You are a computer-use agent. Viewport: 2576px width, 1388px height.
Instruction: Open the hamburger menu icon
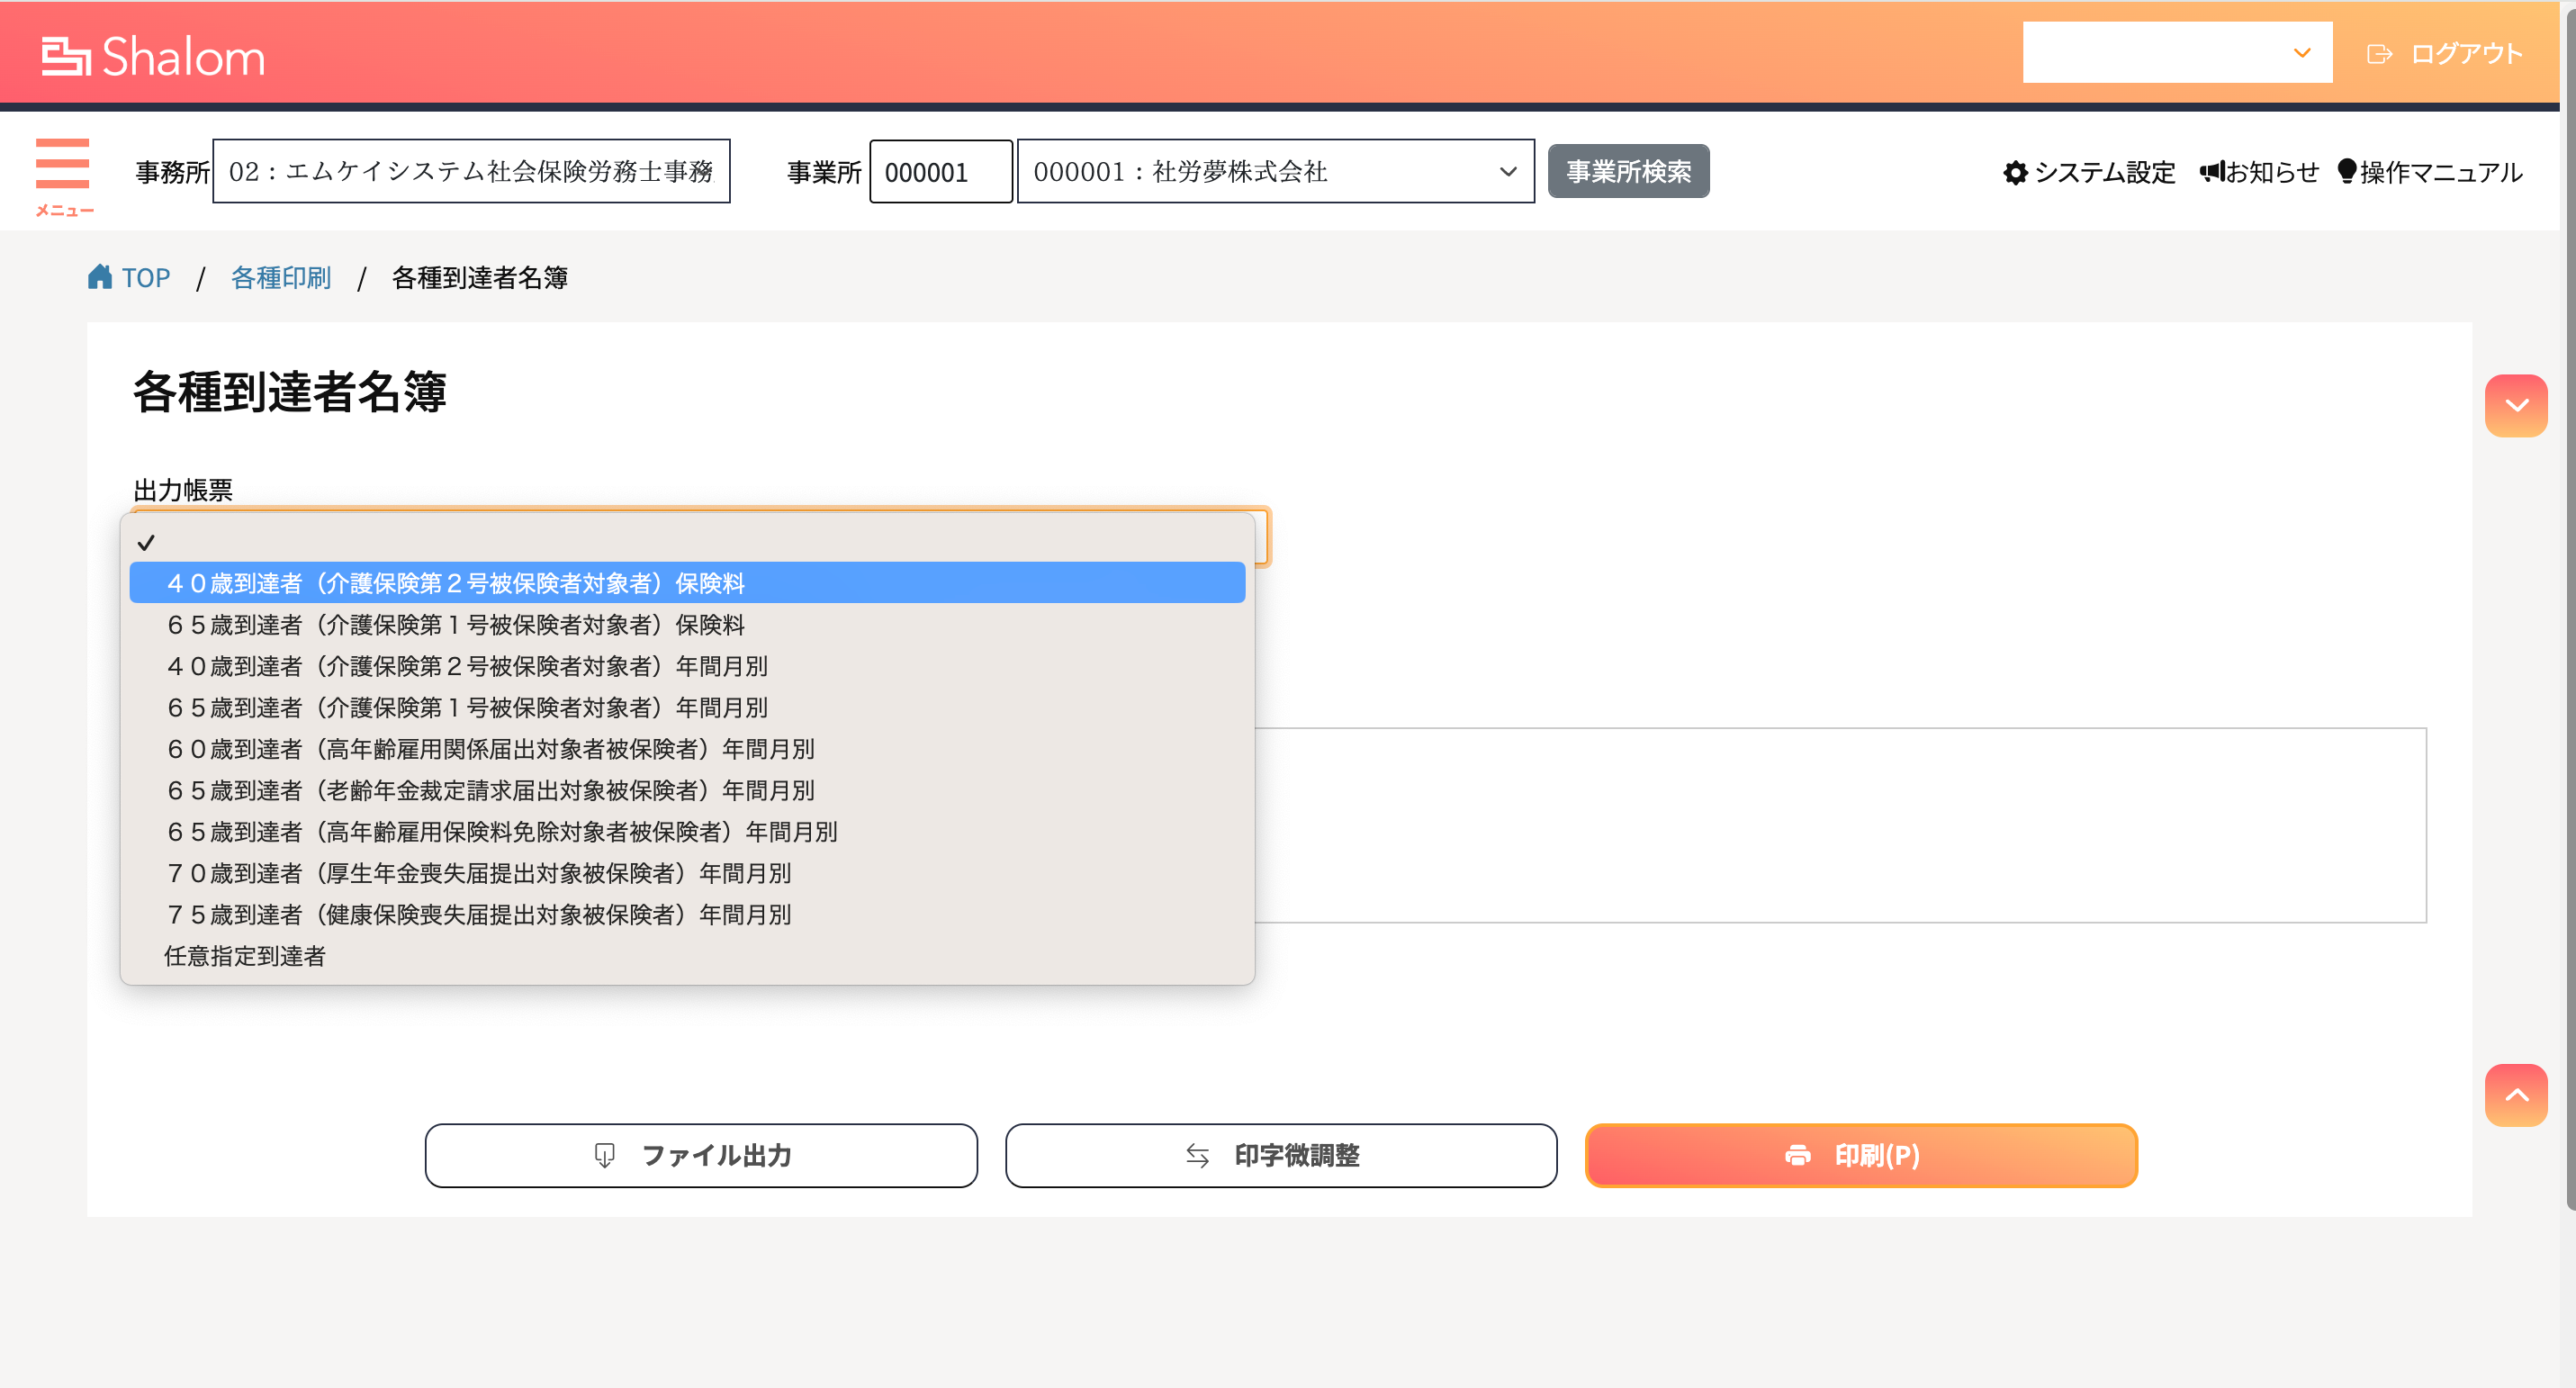pos(63,163)
